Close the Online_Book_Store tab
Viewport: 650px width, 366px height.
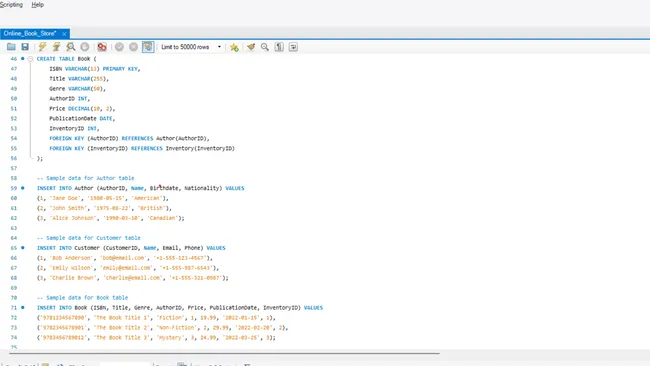click(x=64, y=34)
